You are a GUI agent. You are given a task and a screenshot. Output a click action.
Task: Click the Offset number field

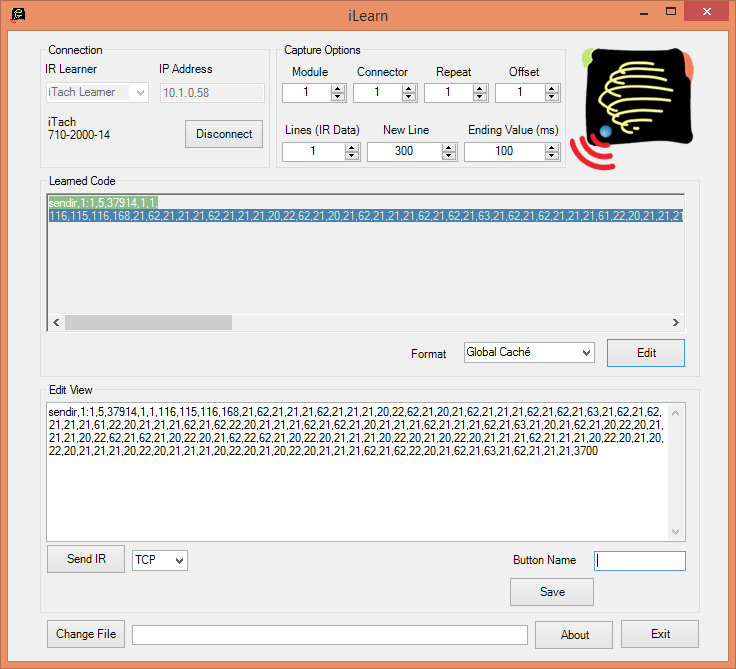[x=521, y=92]
